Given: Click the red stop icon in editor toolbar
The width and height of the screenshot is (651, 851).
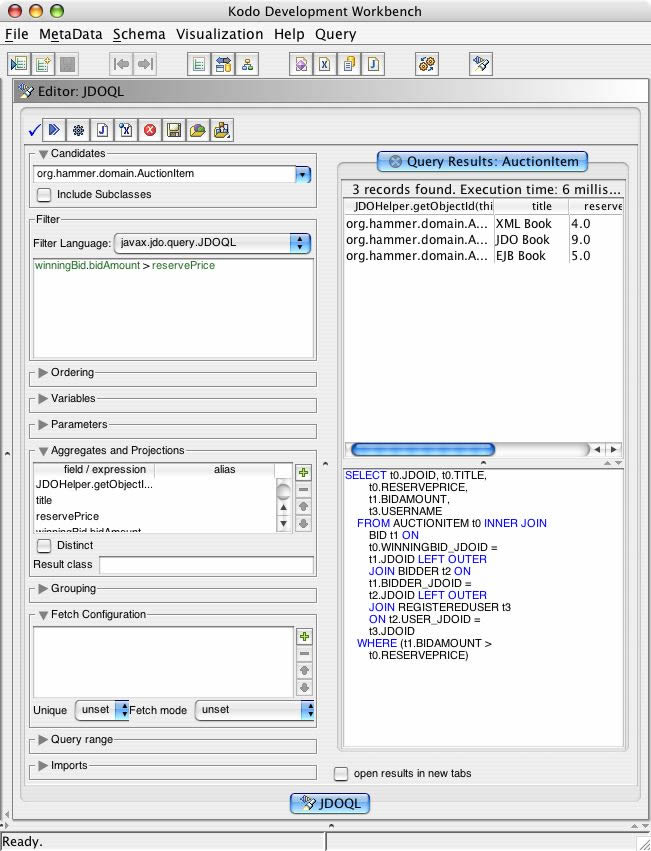Looking at the screenshot, I should [x=150, y=129].
